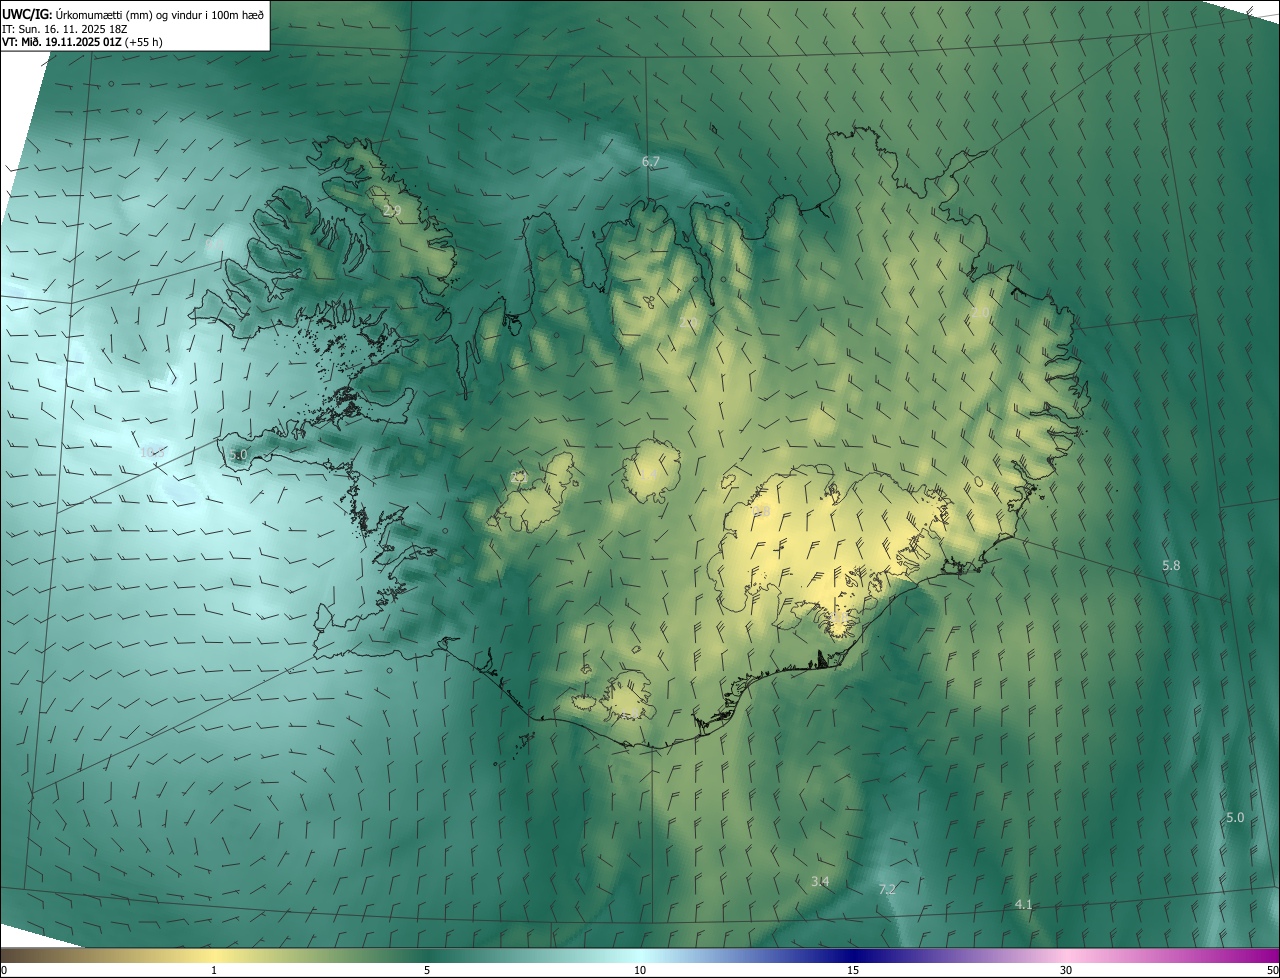This screenshot has width=1280, height=978.
Task: Click the 7.2 value south of Iceland
Action: [886, 889]
